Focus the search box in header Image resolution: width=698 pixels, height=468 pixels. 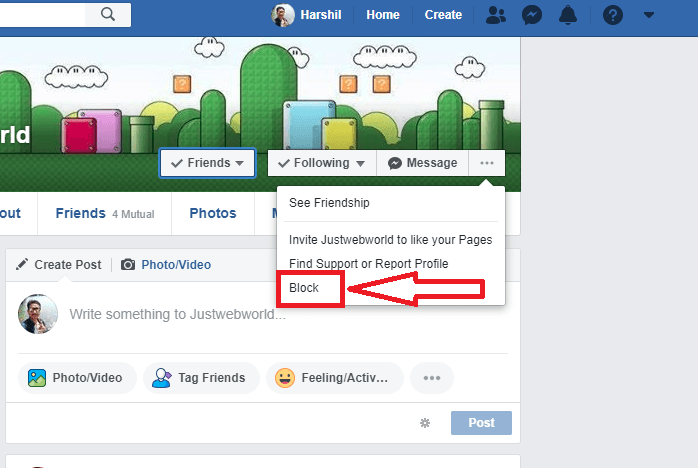pos(43,15)
